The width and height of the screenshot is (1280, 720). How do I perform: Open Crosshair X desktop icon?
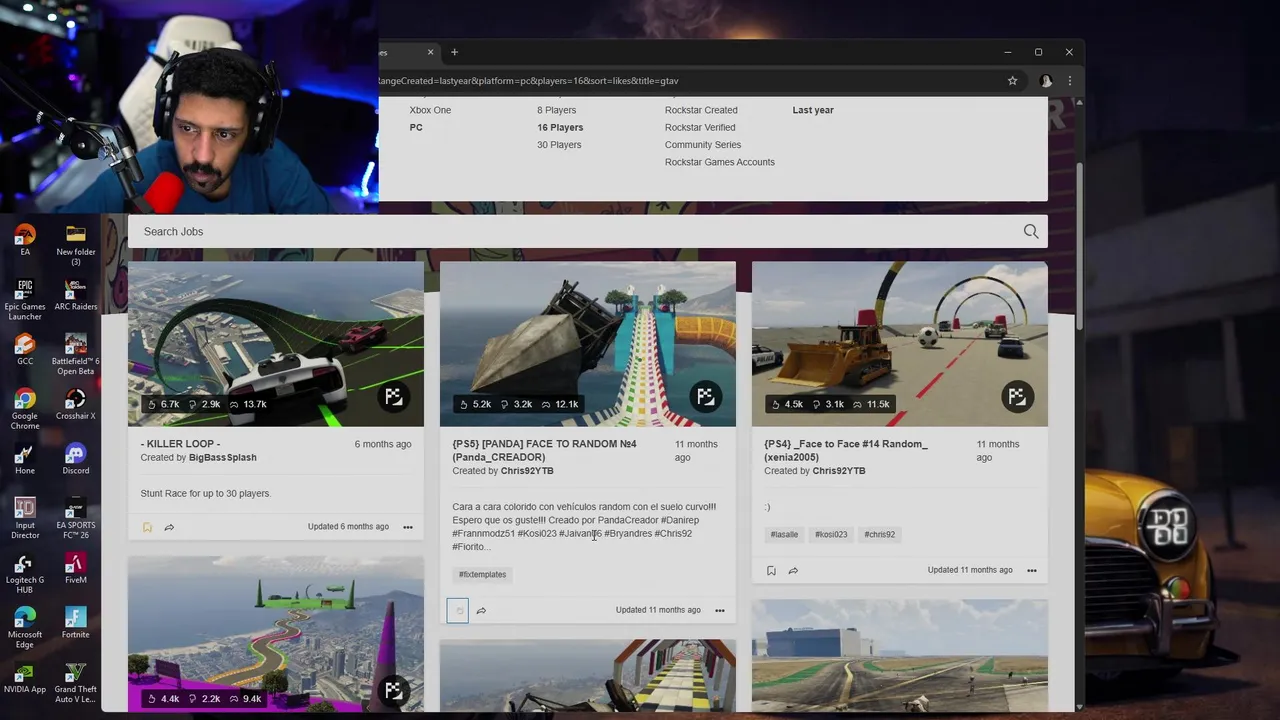76,404
